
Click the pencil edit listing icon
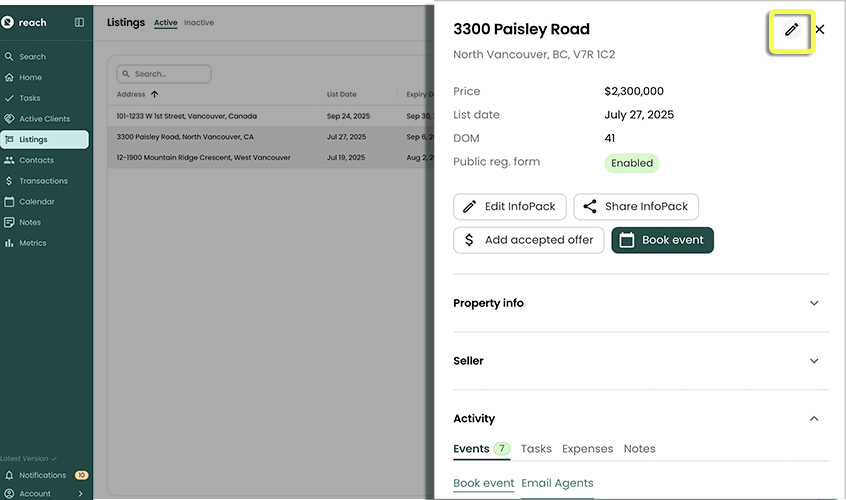(791, 30)
